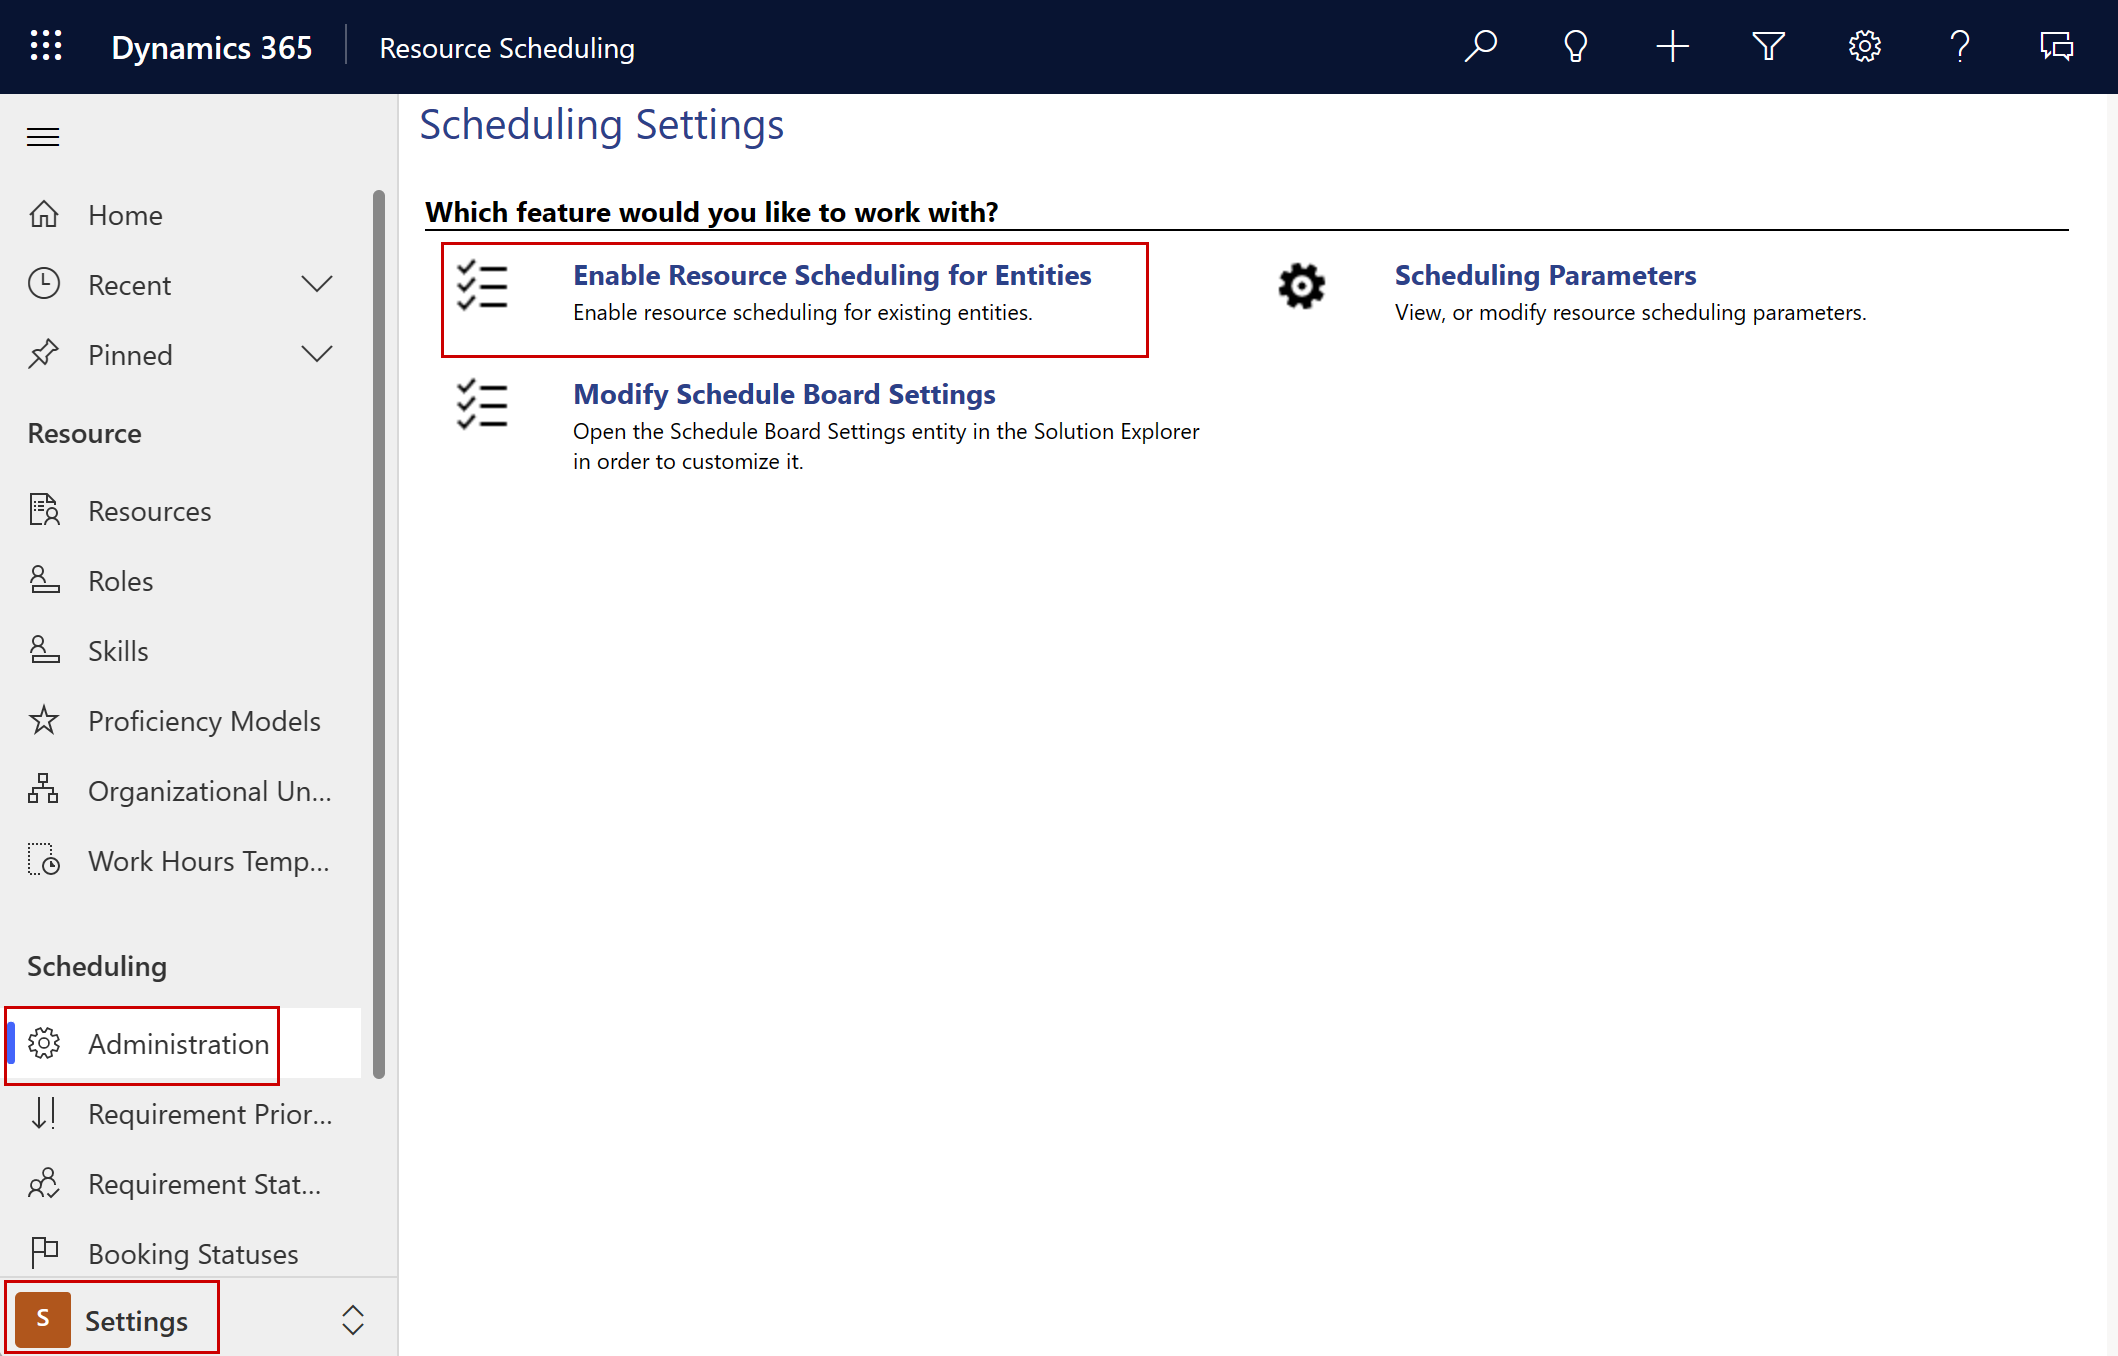Expand the Pinned navigation section
2118x1356 pixels.
pos(316,354)
